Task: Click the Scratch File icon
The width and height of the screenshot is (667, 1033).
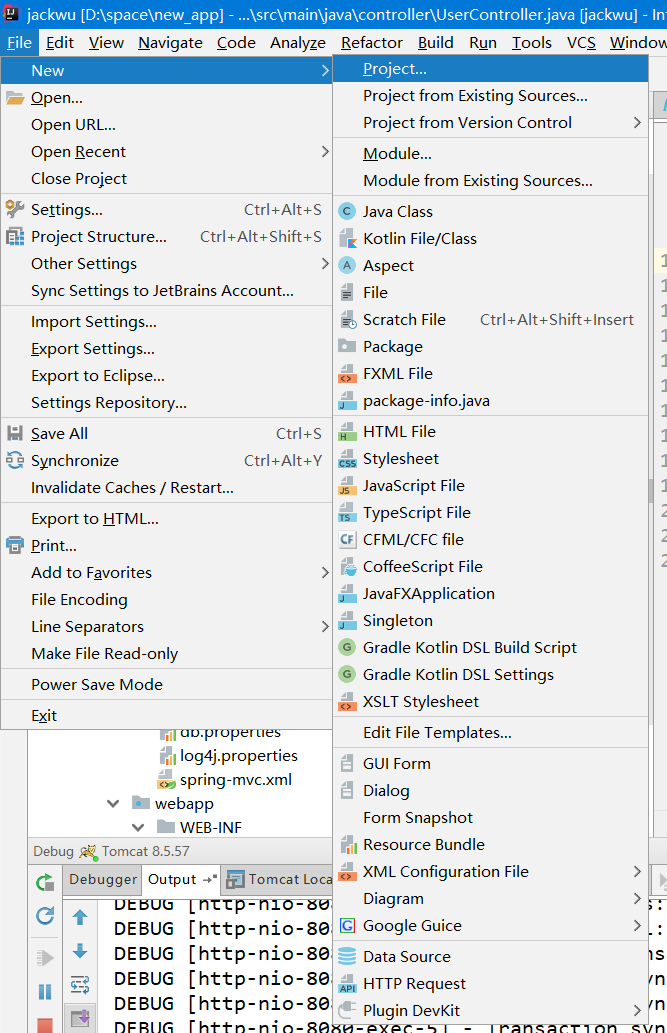Action: tap(347, 320)
